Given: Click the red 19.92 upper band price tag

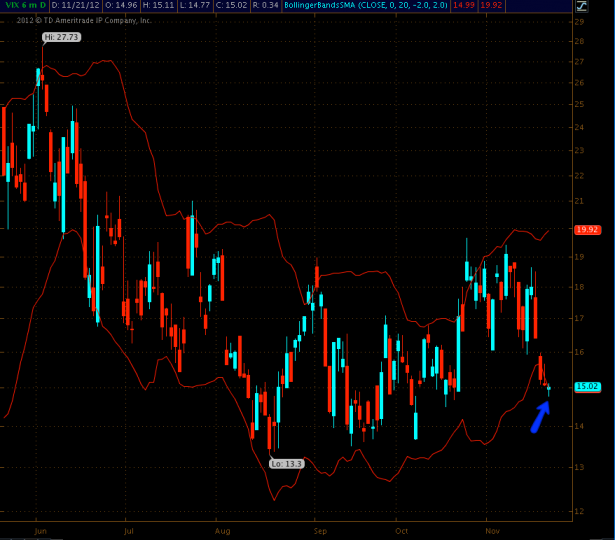Looking at the screenshot, I should click(587, 229).
